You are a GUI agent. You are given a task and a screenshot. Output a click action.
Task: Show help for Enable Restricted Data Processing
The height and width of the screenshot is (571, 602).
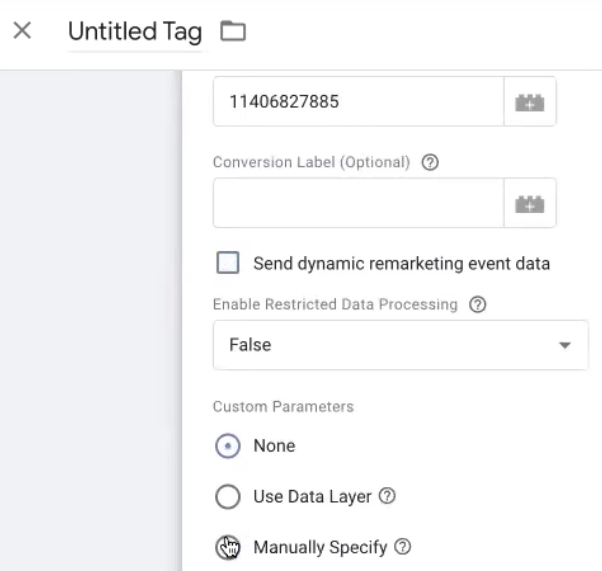pyautogui.click(x=478, y=305)
